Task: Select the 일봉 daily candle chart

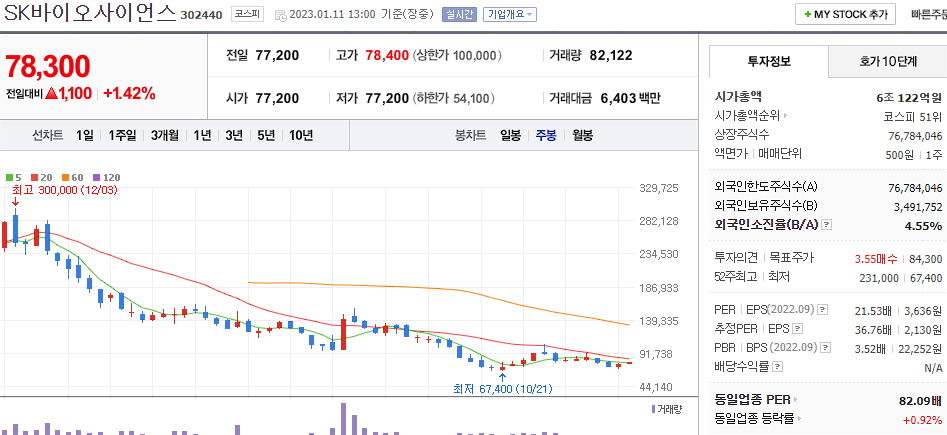Action: 510,135
